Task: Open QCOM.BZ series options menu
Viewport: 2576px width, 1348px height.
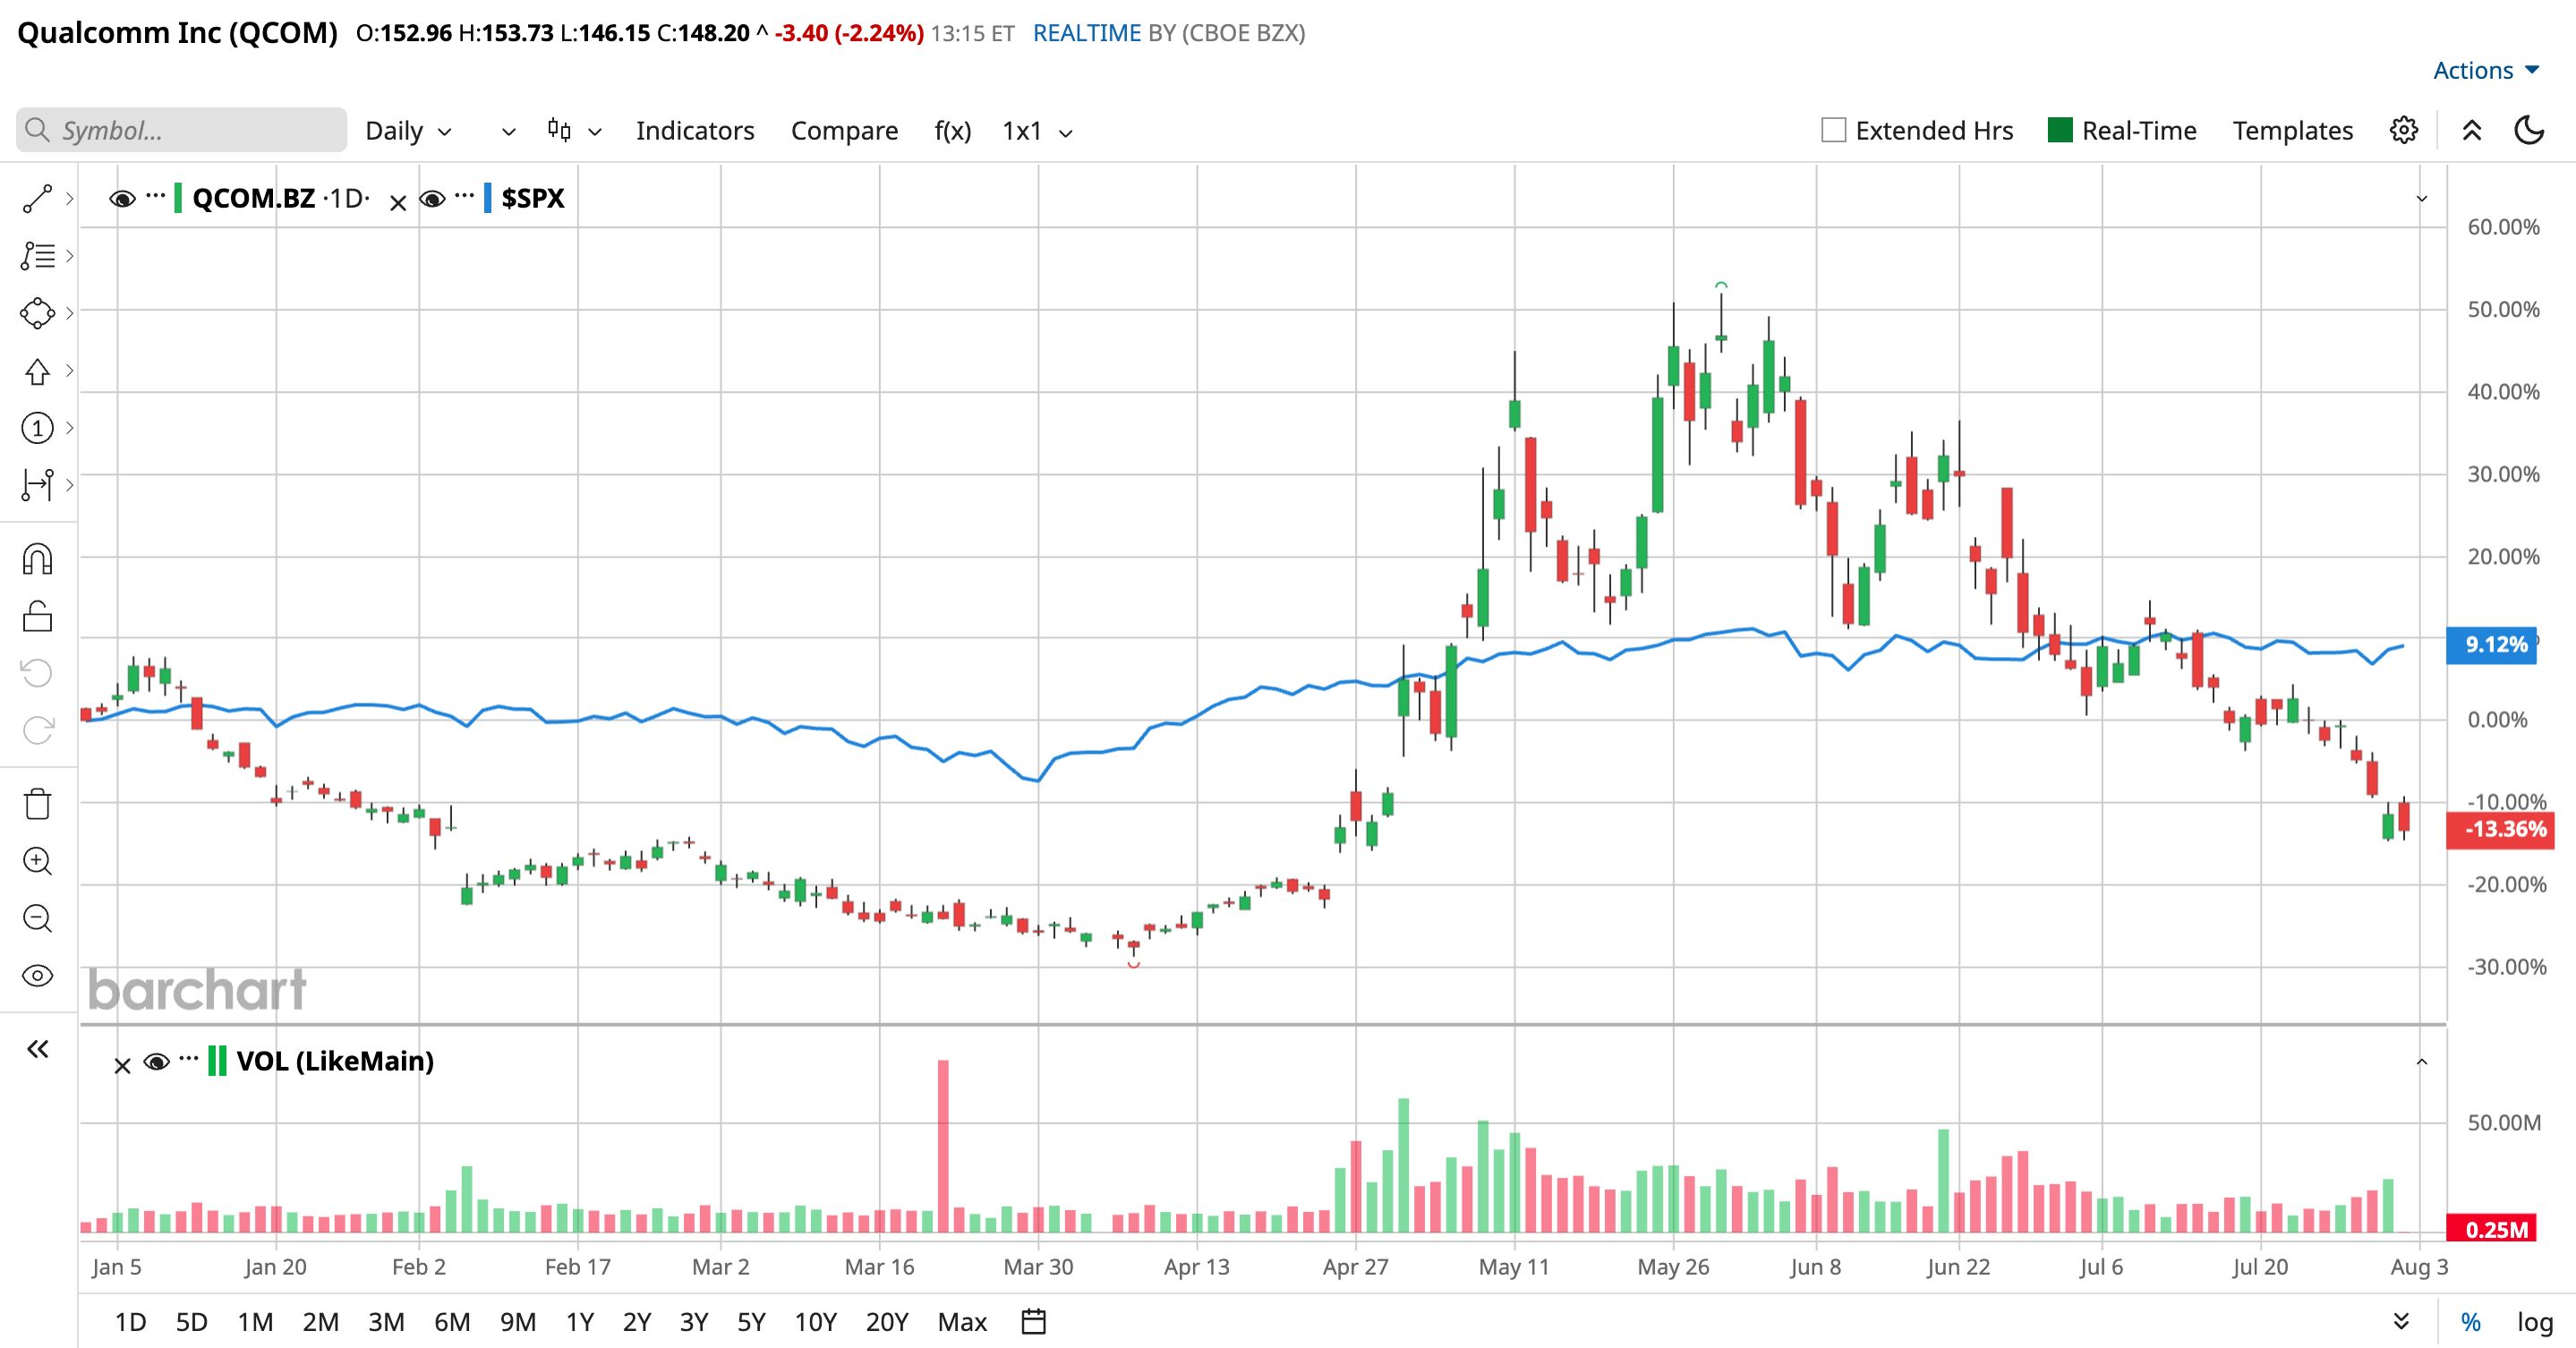Action: point(155,196)
